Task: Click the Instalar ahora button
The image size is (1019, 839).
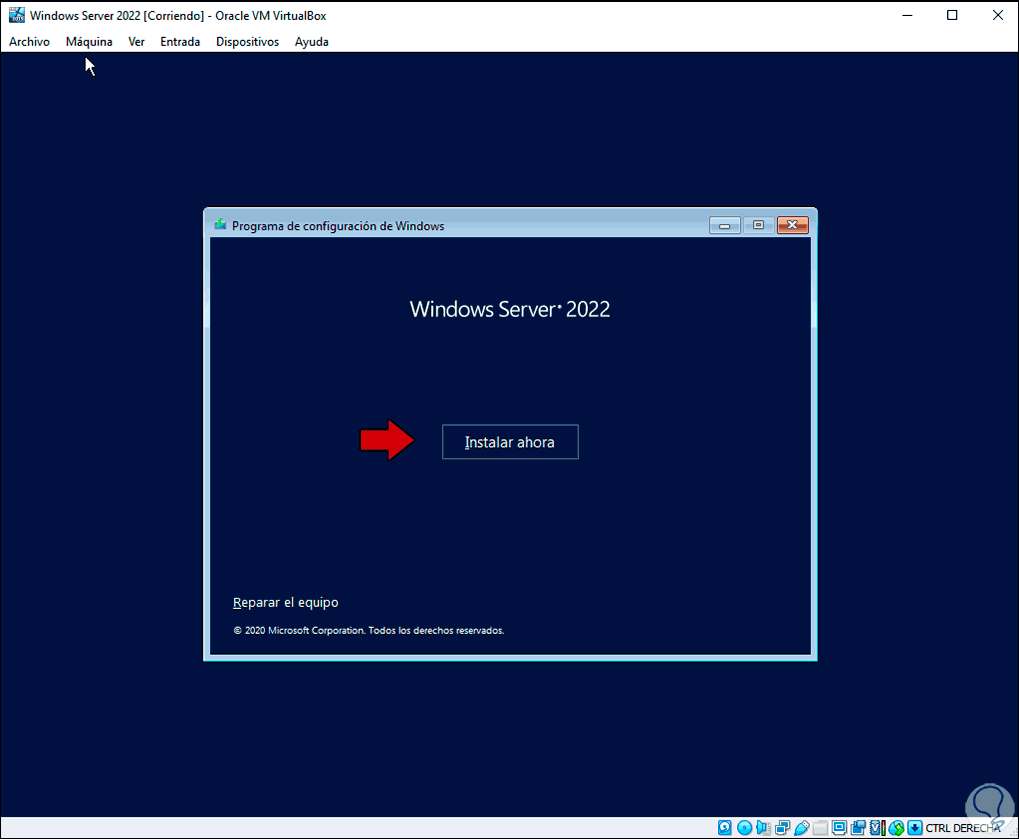Action: [510, 442]
